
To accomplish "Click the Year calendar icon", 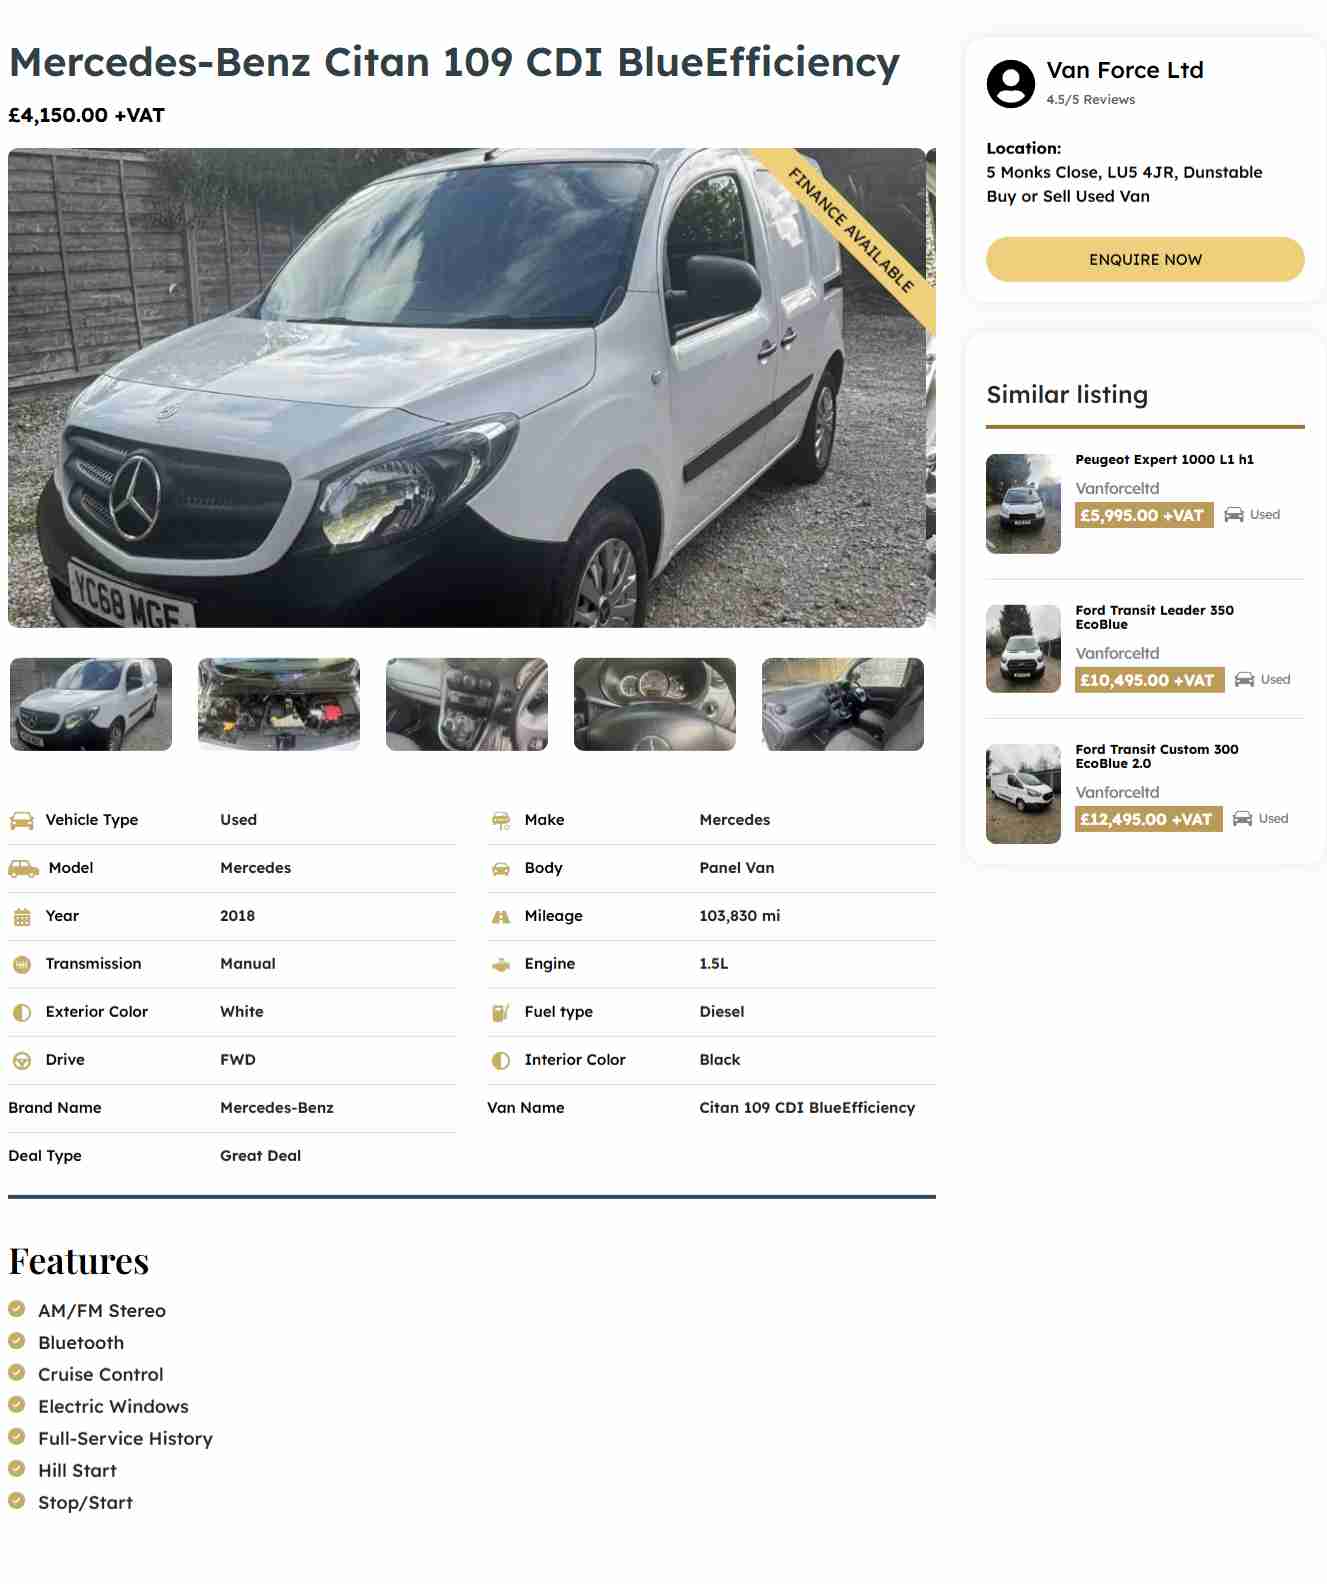I will click(x=22, y=917).
